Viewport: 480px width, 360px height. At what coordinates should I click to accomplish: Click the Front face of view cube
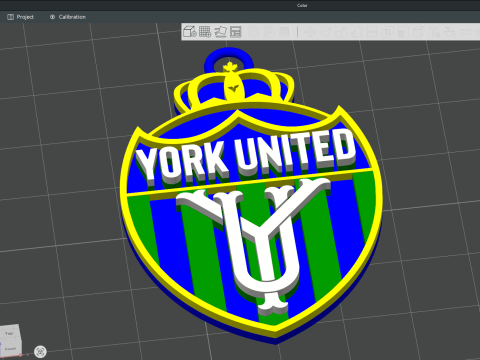click(11, 348)
